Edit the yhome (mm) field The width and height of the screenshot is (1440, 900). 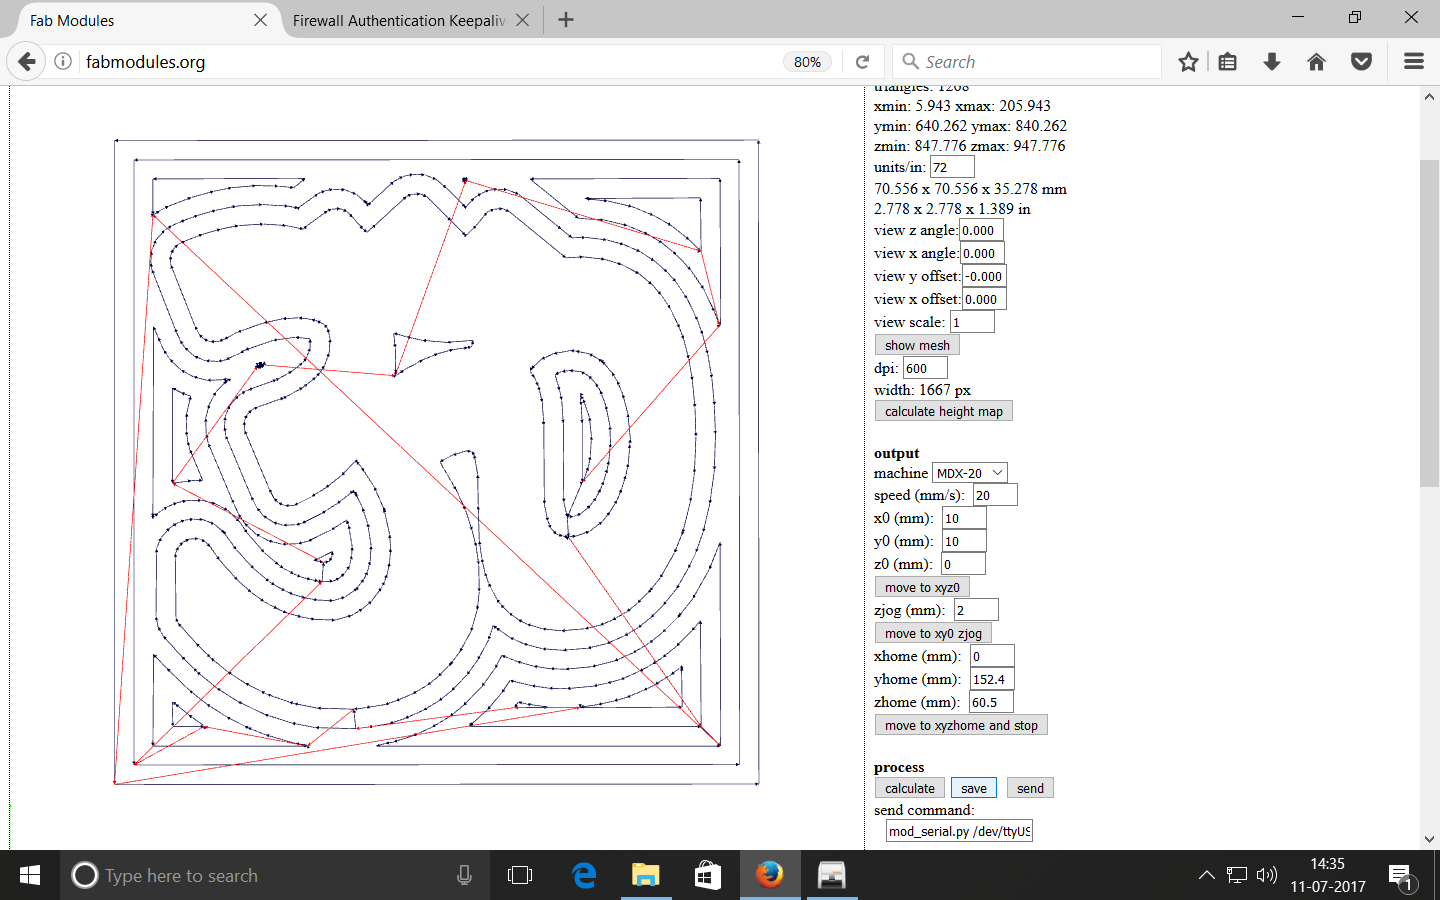pos(992,679)
